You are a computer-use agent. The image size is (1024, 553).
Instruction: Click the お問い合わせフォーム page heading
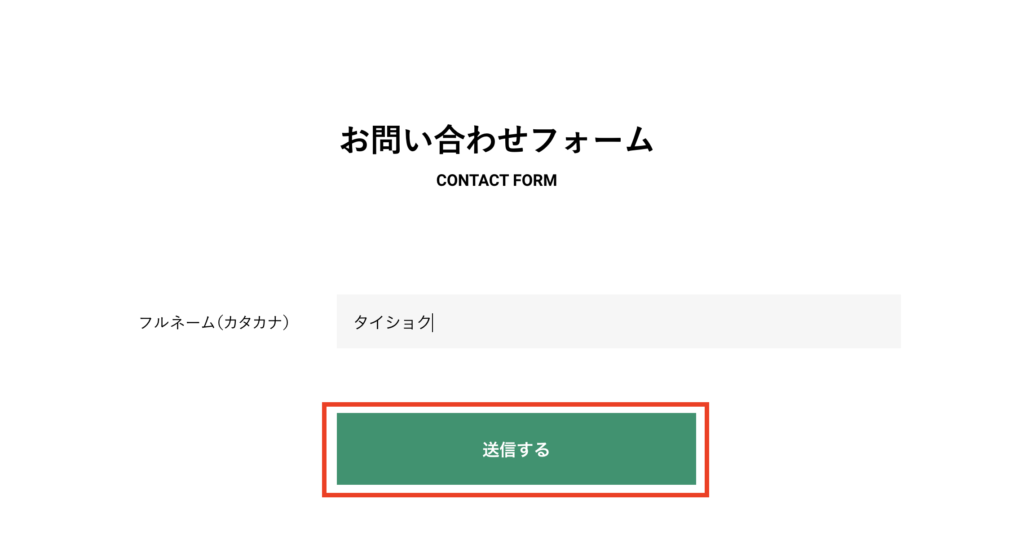[496, 140]
